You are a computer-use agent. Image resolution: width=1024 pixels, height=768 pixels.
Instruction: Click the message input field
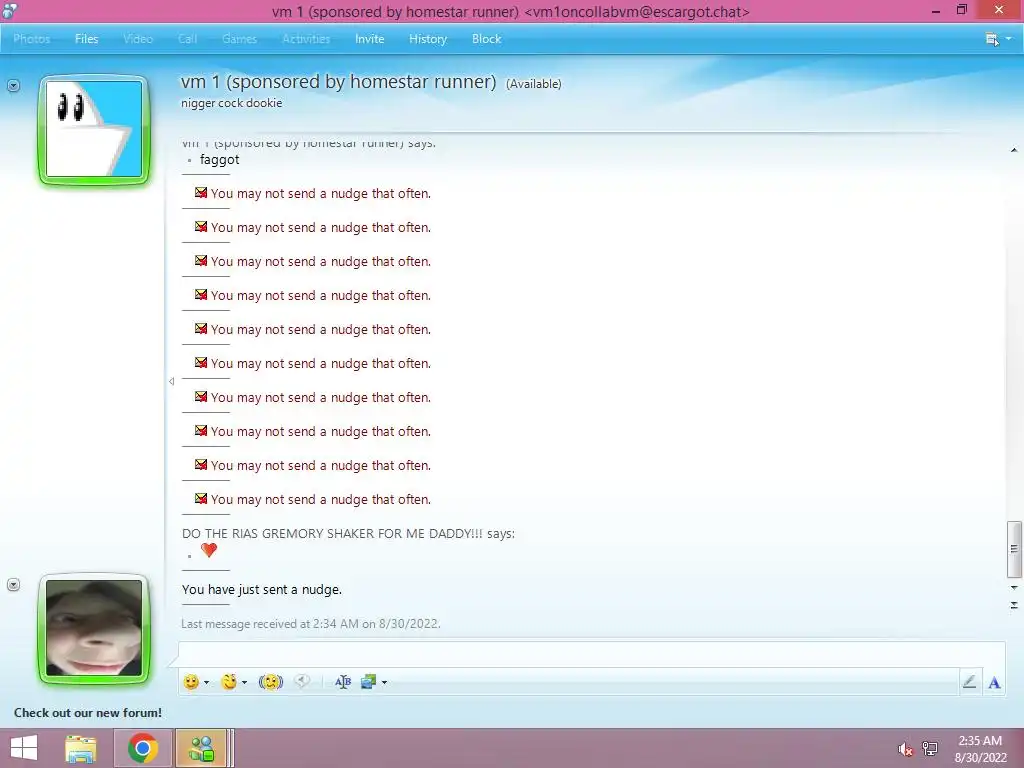click(591, 655)
